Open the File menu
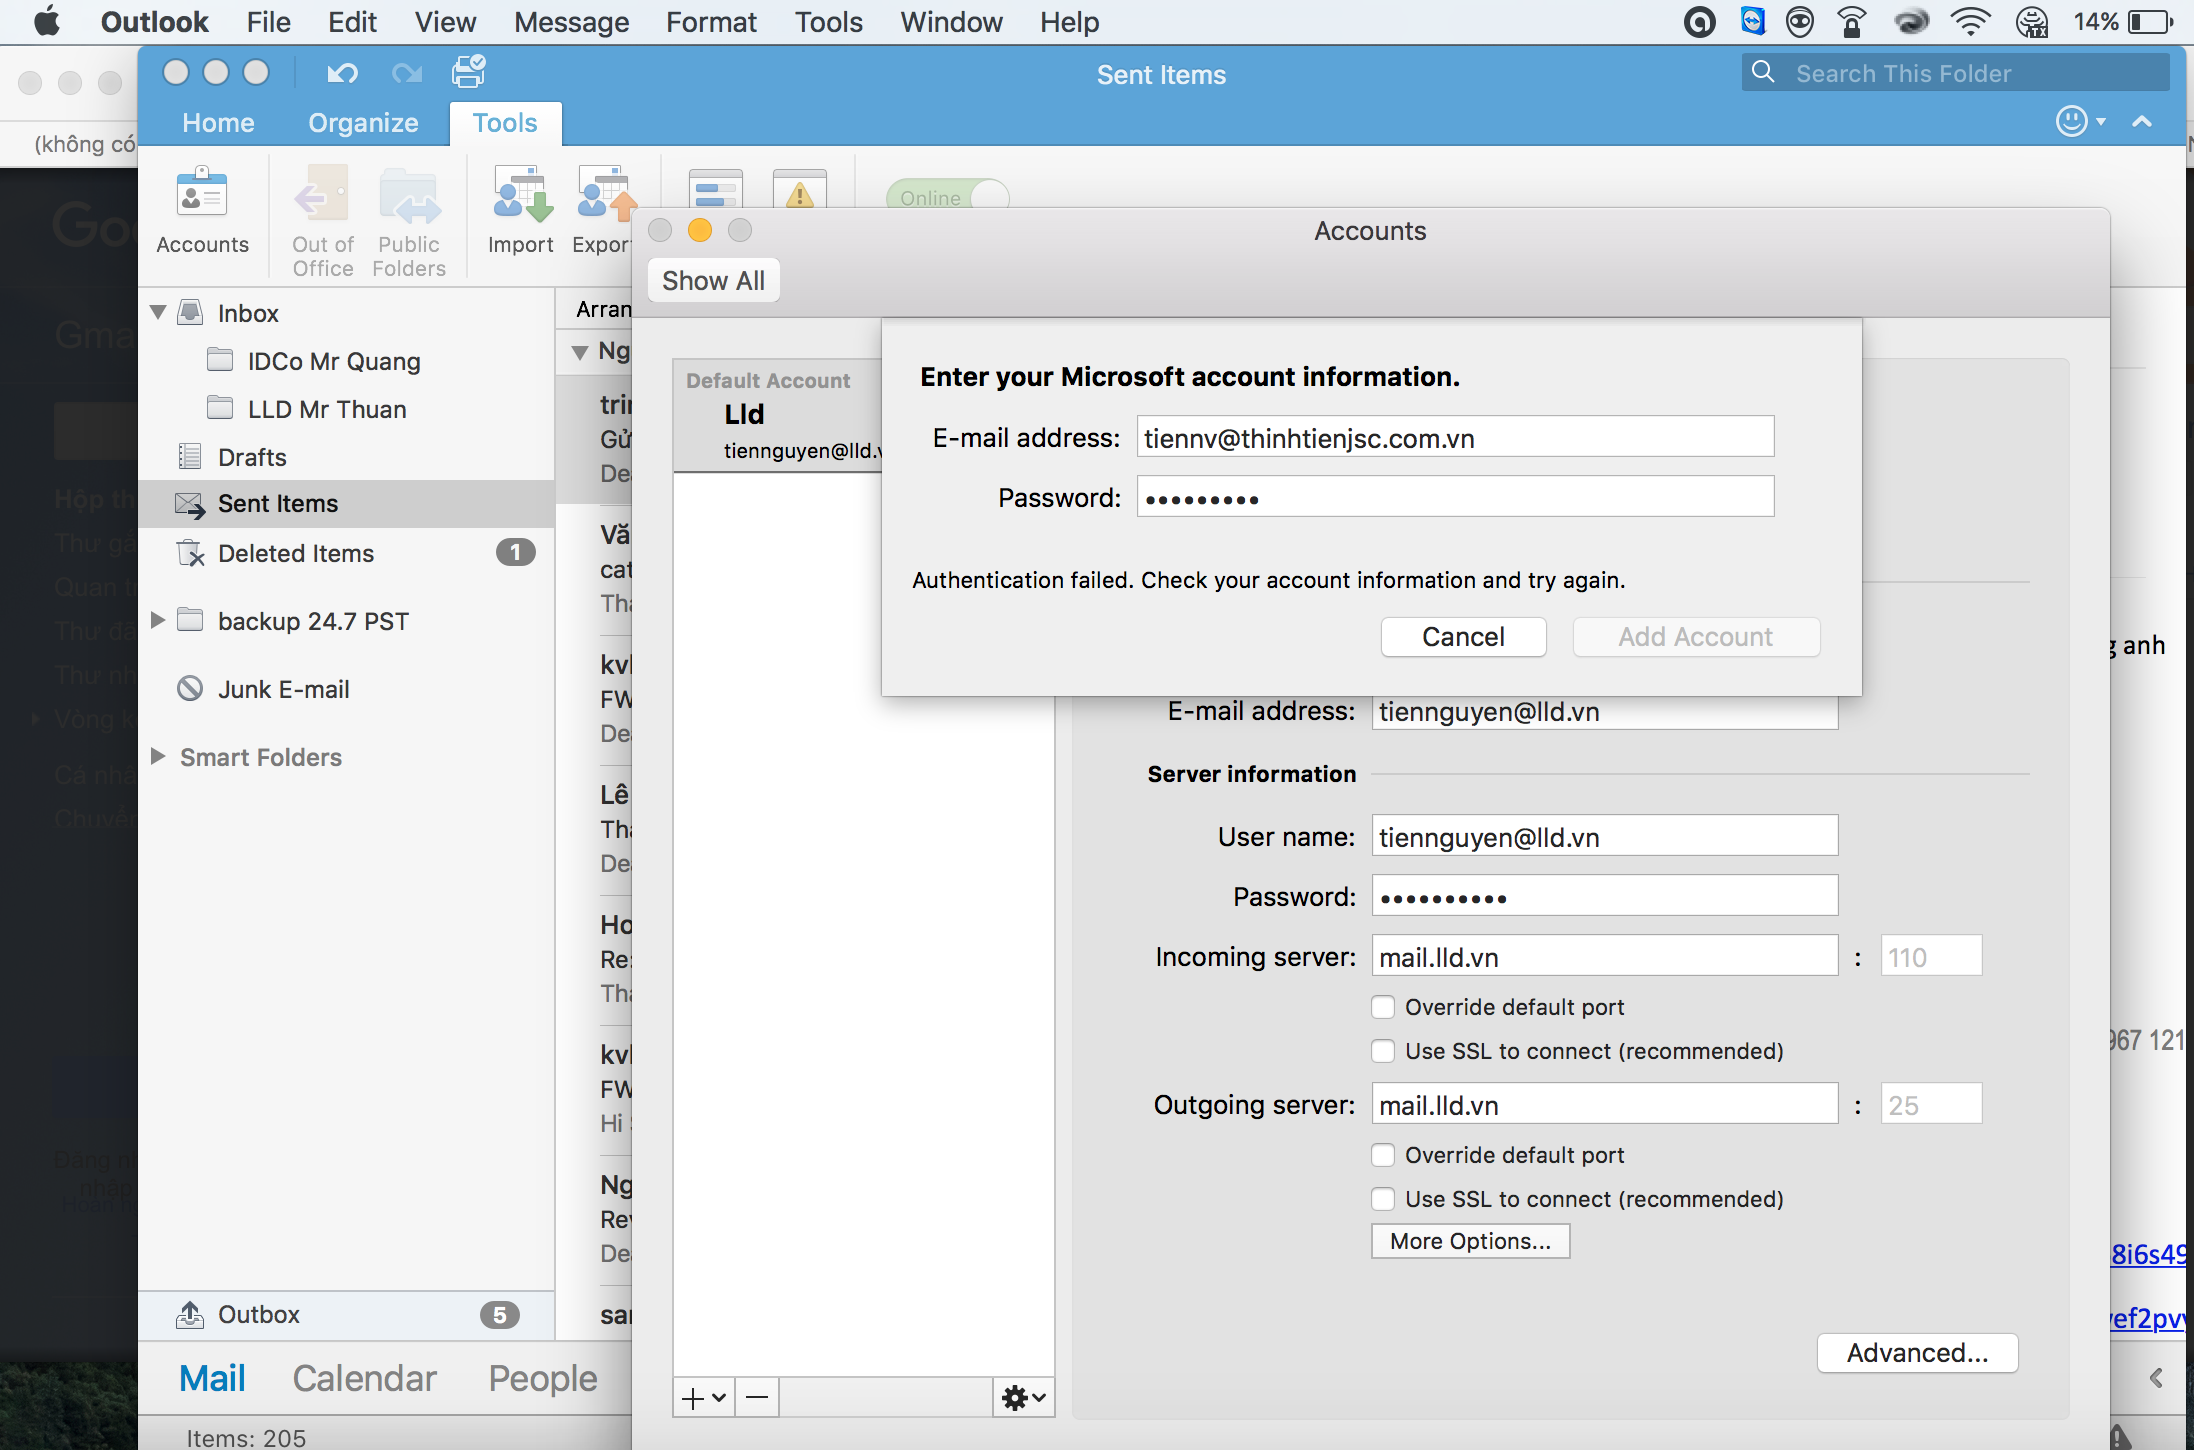Image resolution: width=2194 pixels, height=1450 pixels. coord(268,22)
